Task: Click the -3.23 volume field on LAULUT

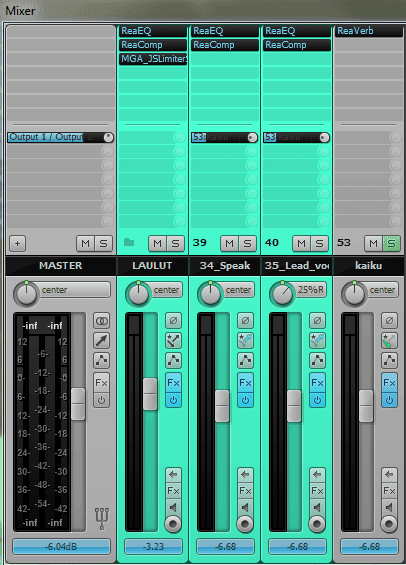Action: 153,547
